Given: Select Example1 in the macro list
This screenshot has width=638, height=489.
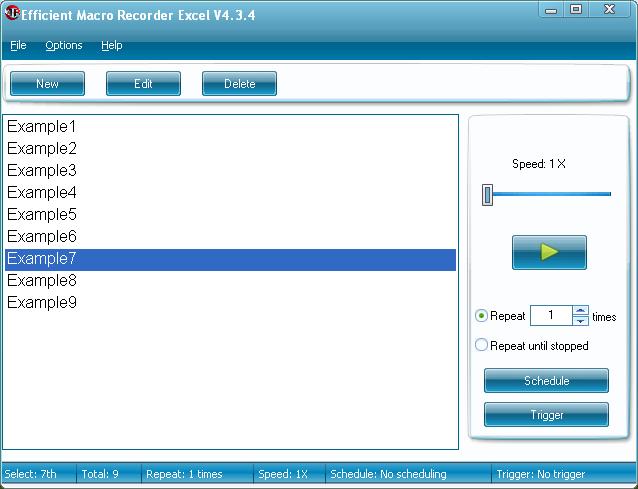Looking at the screenshot, I should click(x=230, y=127).
